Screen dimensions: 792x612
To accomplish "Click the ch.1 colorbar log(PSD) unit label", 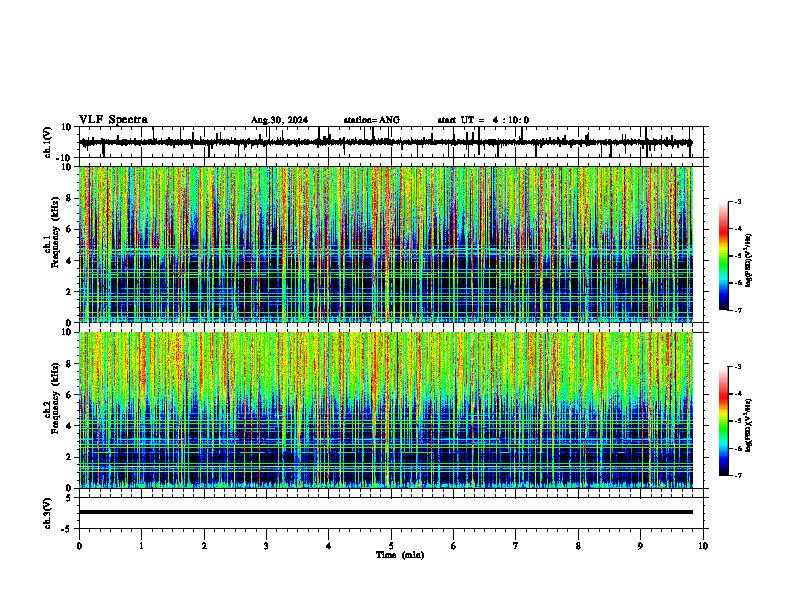I will tap(749, 261).
